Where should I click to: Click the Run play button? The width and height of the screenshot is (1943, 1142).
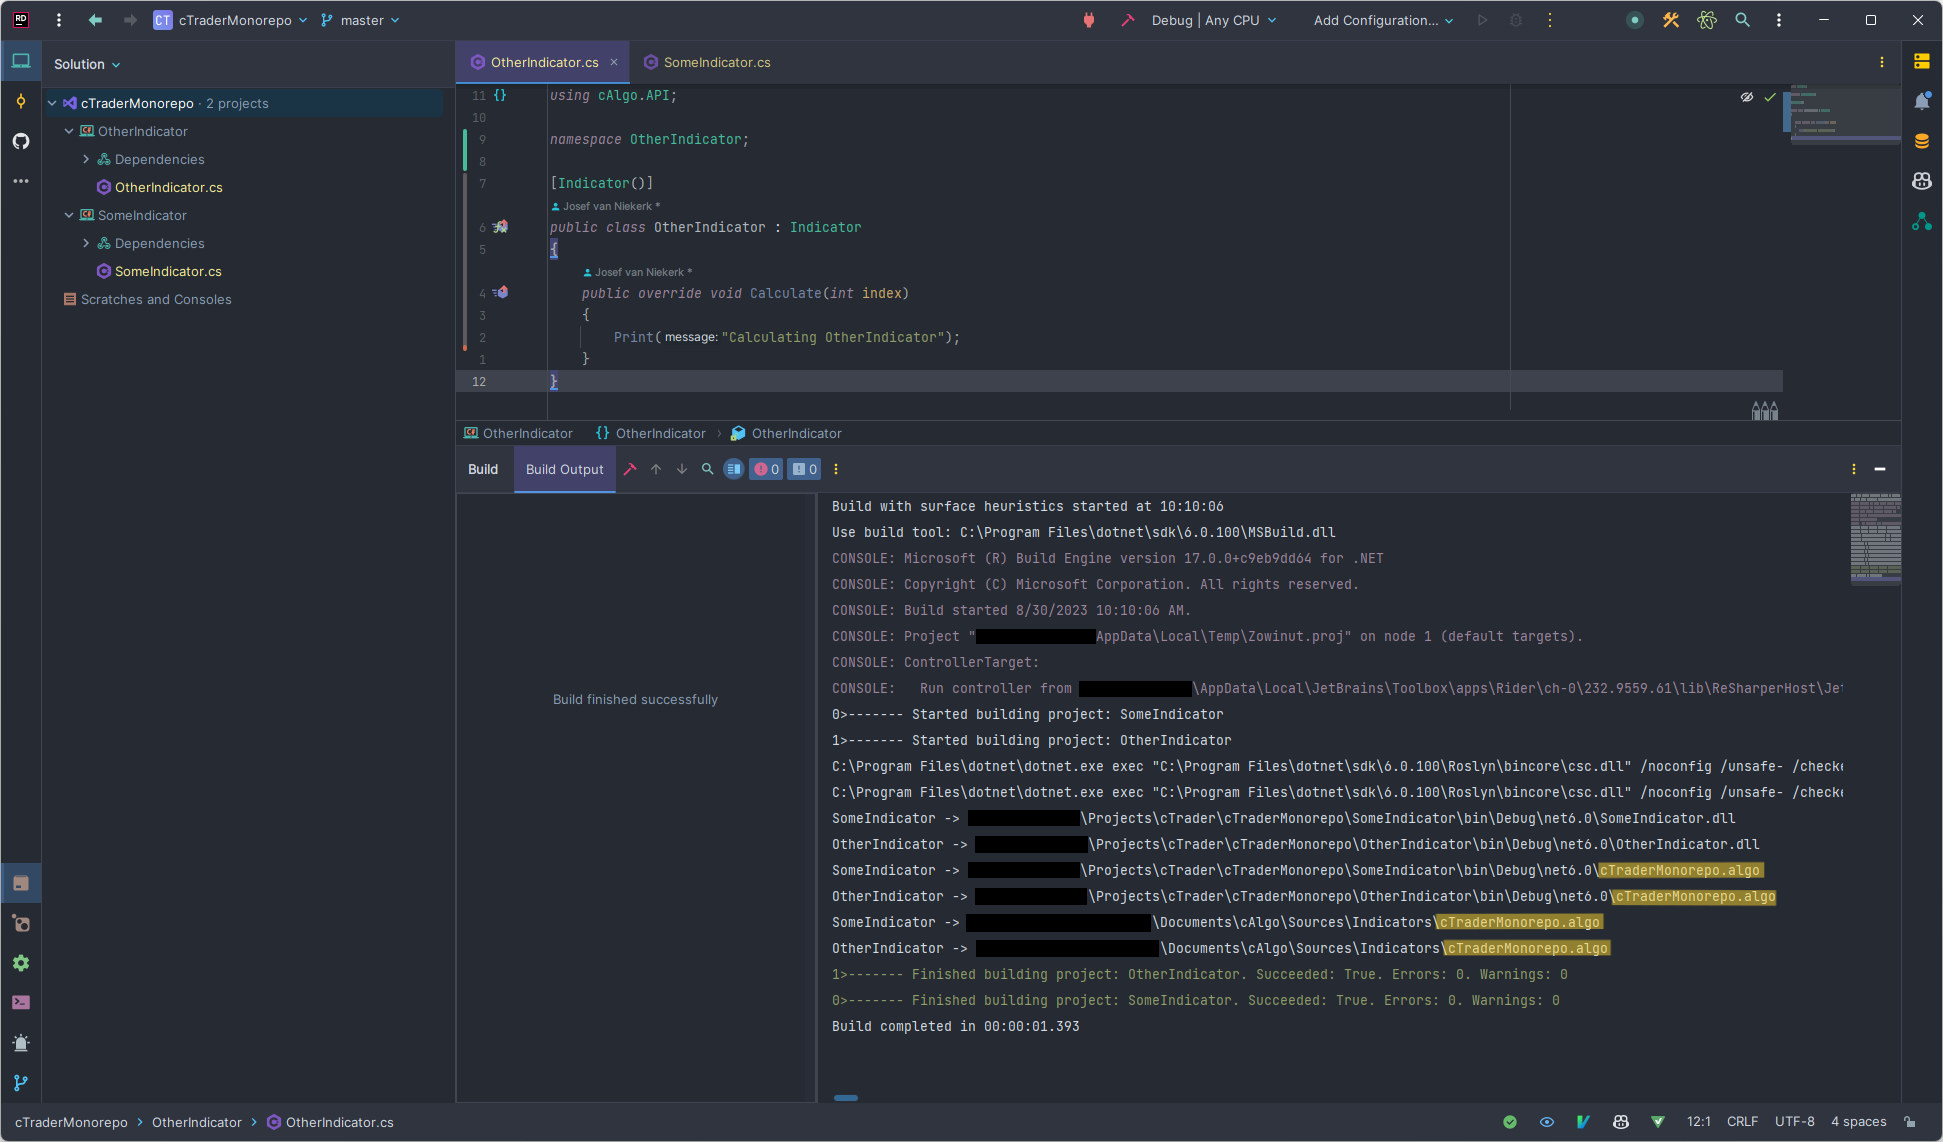(1483, 20)
